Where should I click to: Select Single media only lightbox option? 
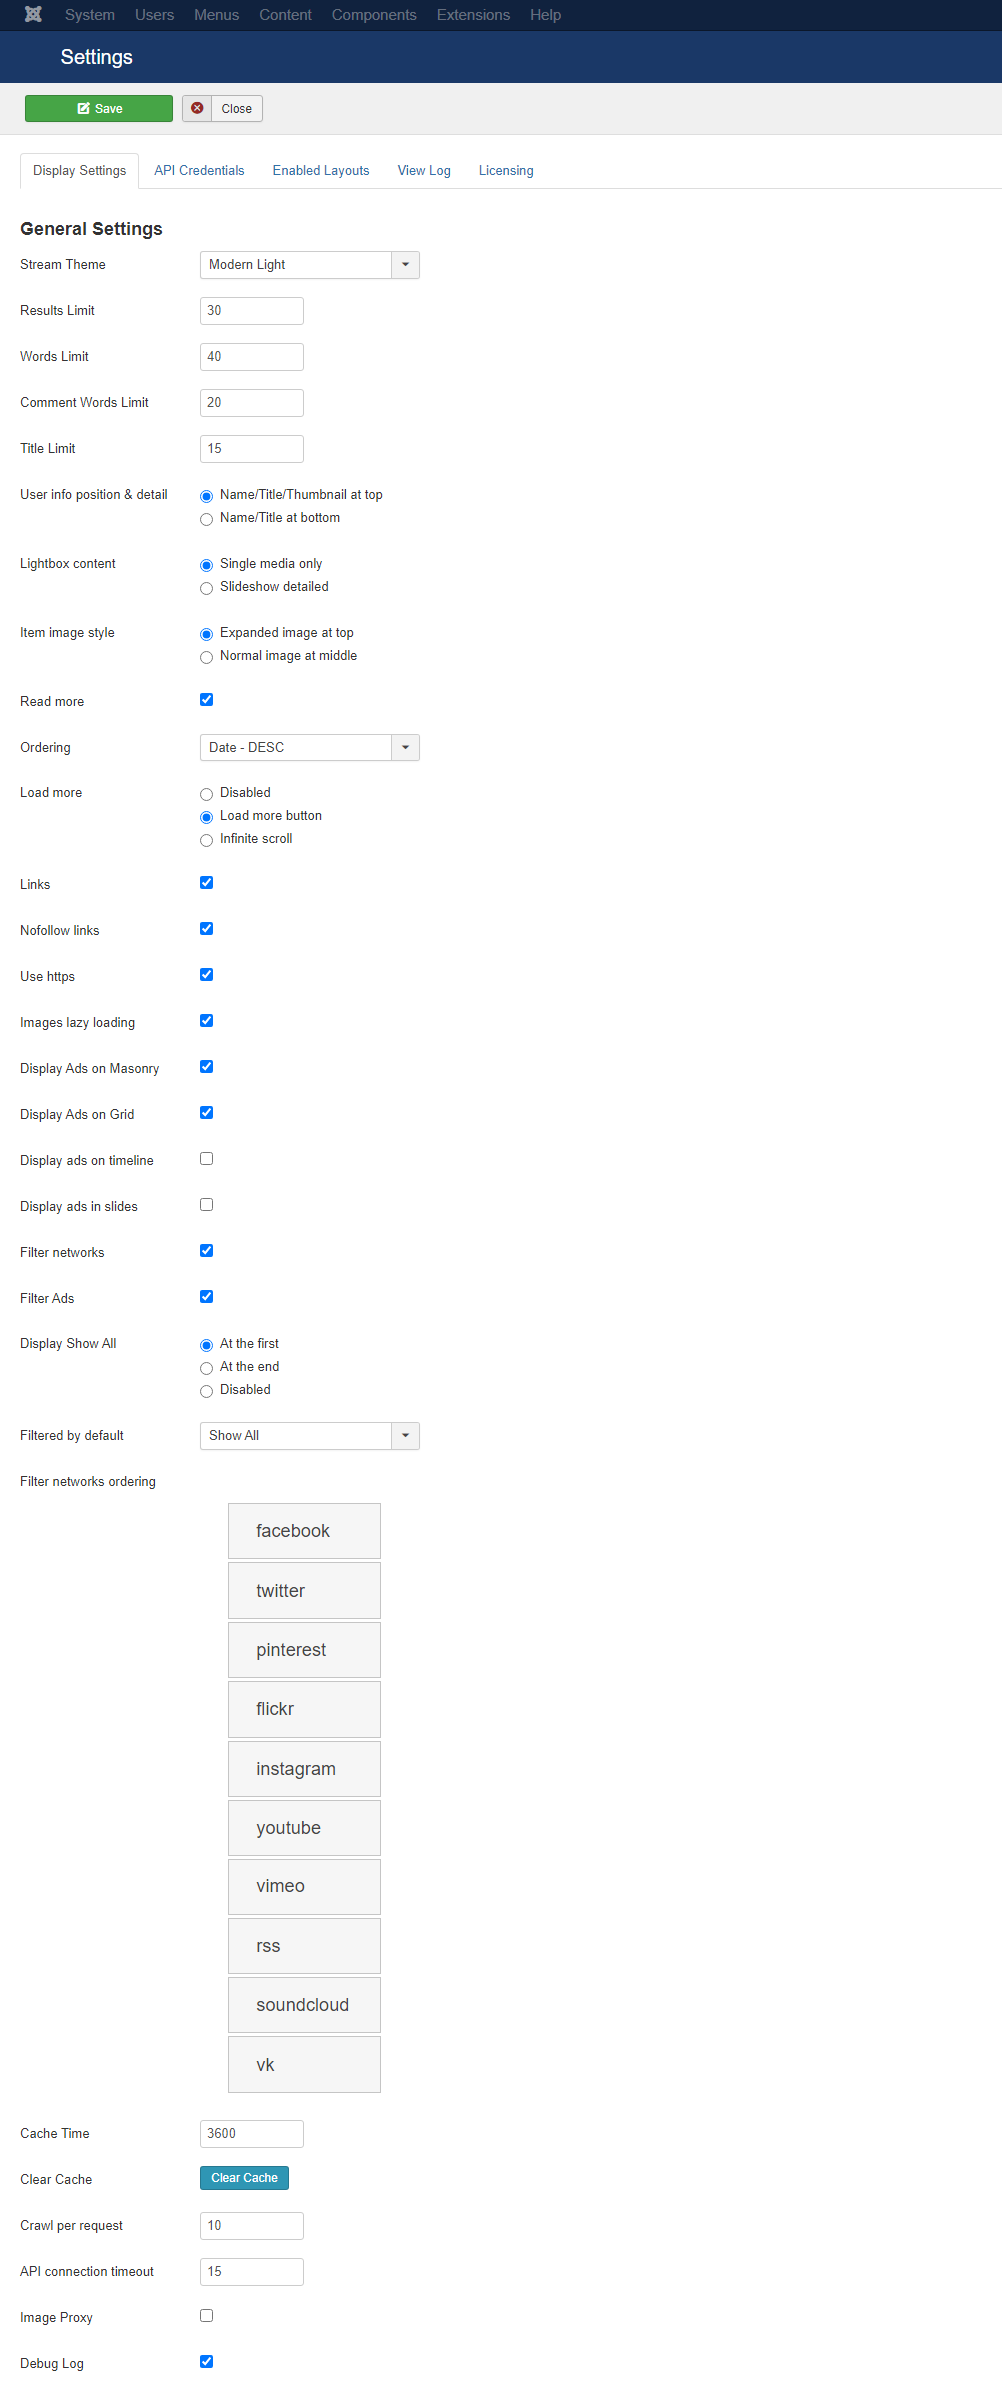(207, 565)
